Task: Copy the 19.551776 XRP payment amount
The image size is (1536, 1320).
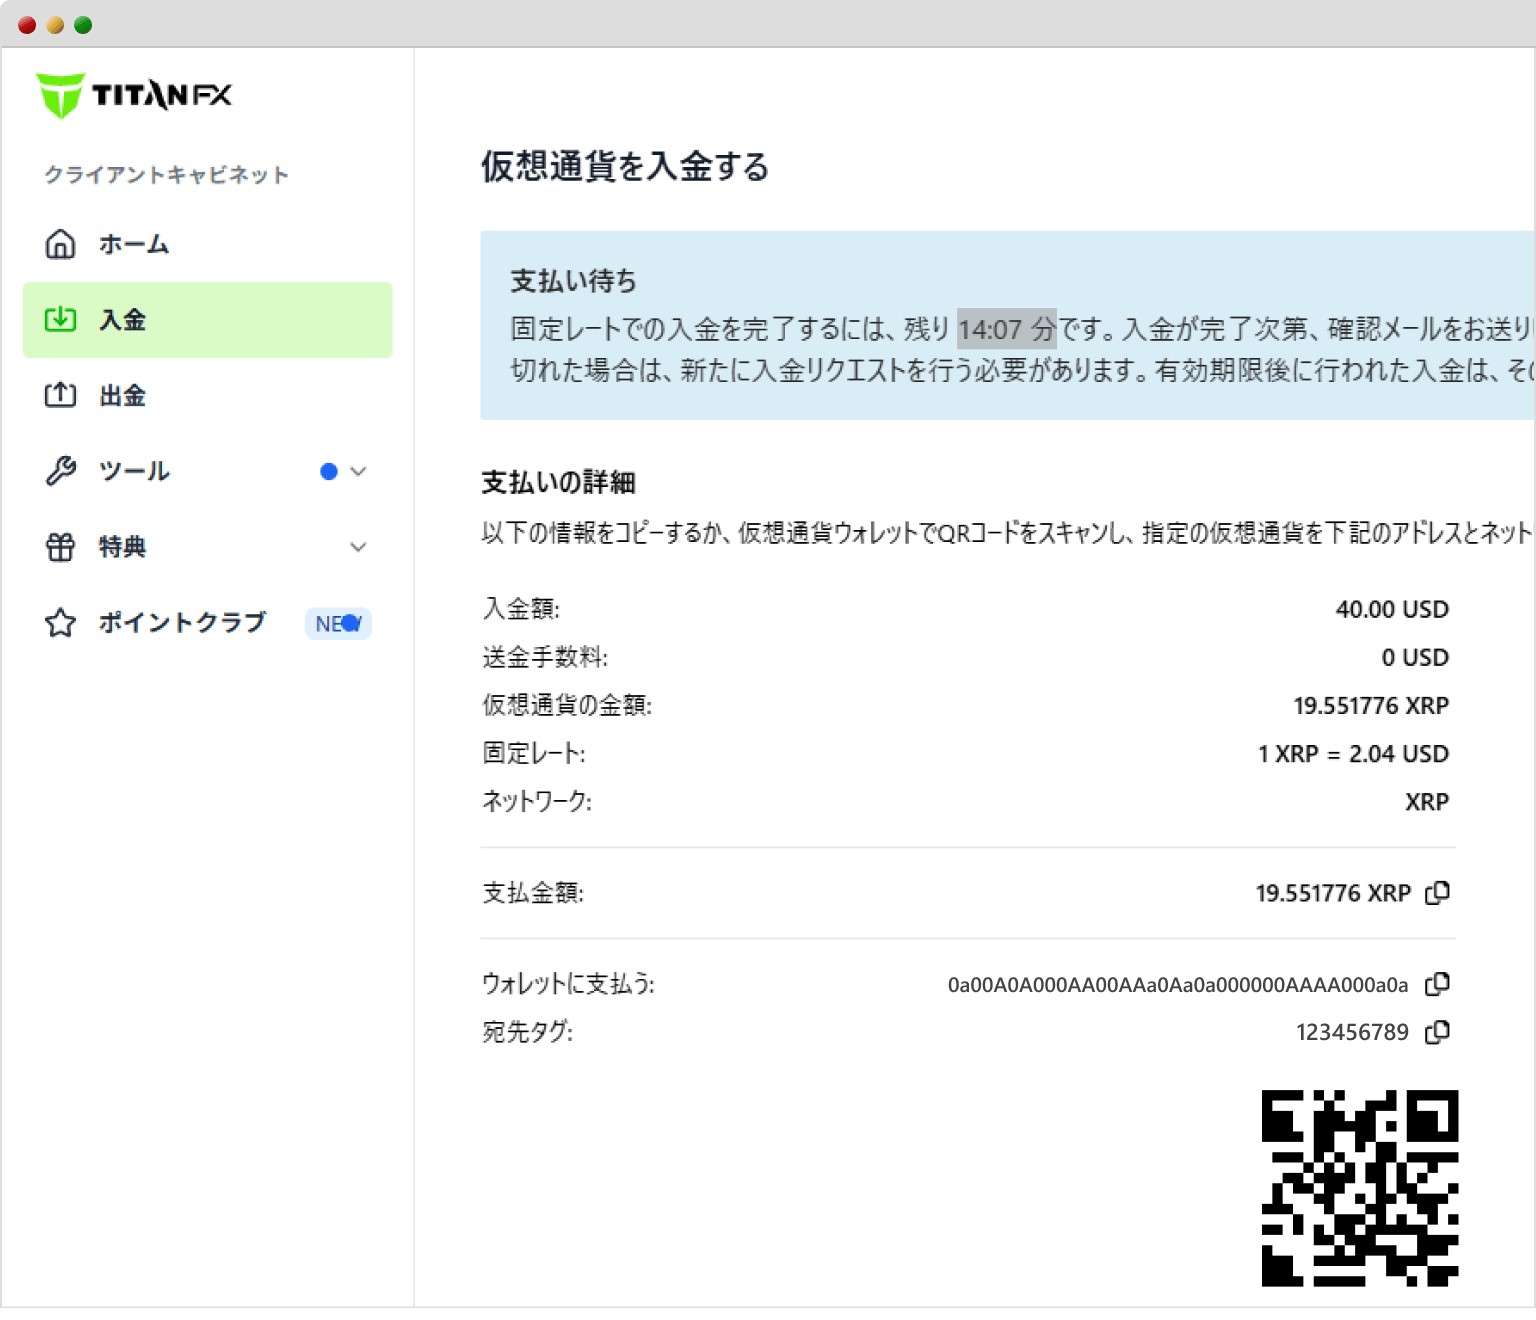Action: point(1439,893)
